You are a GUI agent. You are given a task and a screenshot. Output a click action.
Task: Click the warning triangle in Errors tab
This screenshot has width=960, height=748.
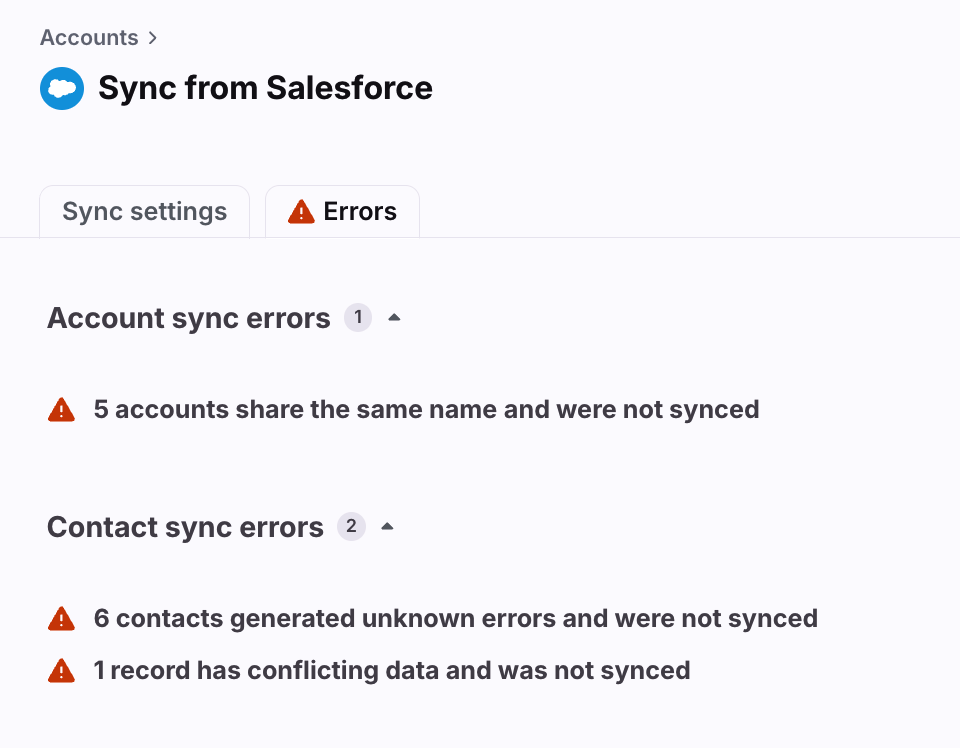coord(301,212)
